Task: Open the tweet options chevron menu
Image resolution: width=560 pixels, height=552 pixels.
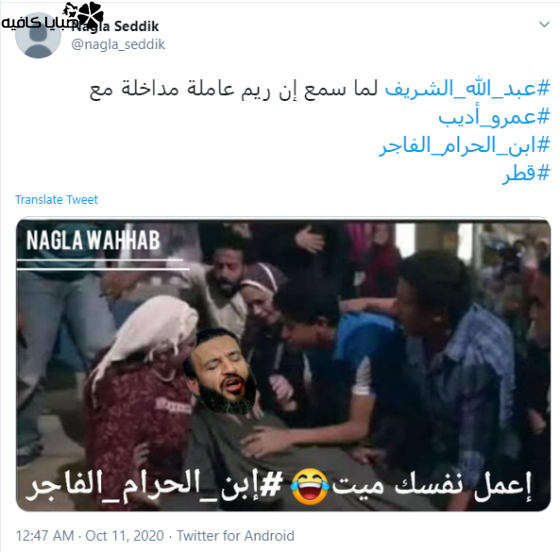Action: tap(544, 25)
